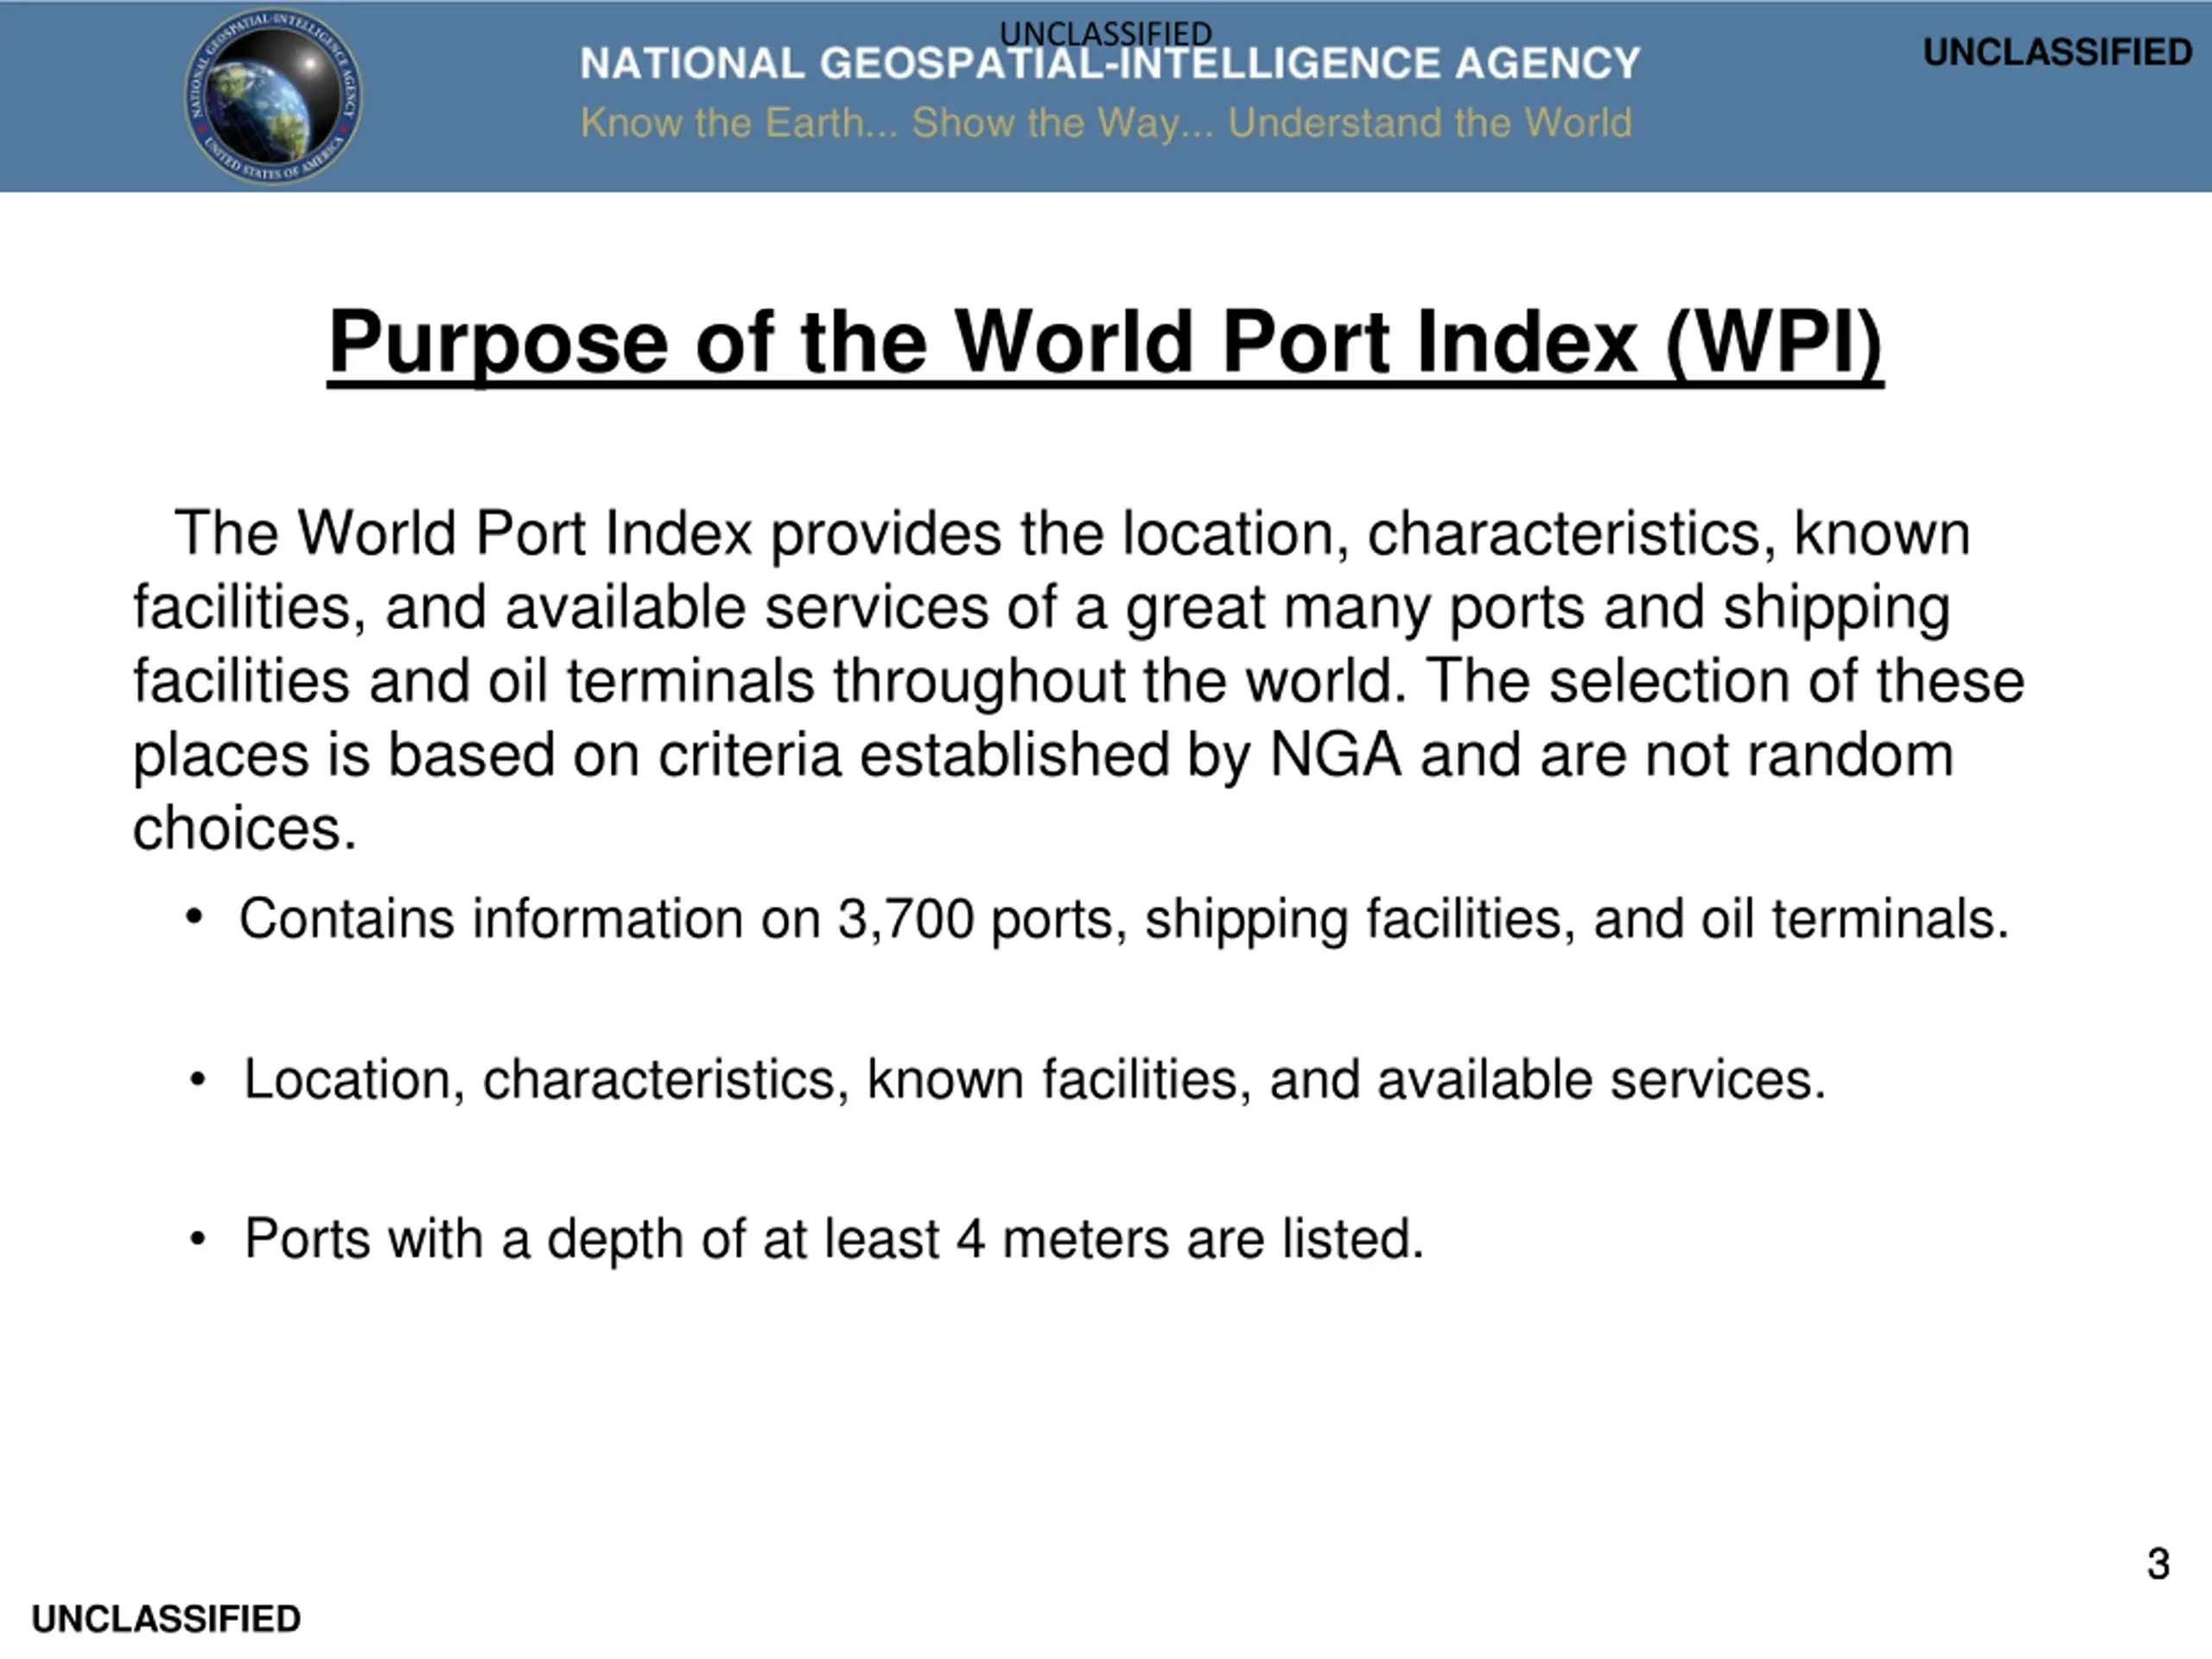Click the bullet dot before 'Location, characteristics'
Image resolution: width=2212 pixels, height=1659 pixels.
click(198, 1080)
